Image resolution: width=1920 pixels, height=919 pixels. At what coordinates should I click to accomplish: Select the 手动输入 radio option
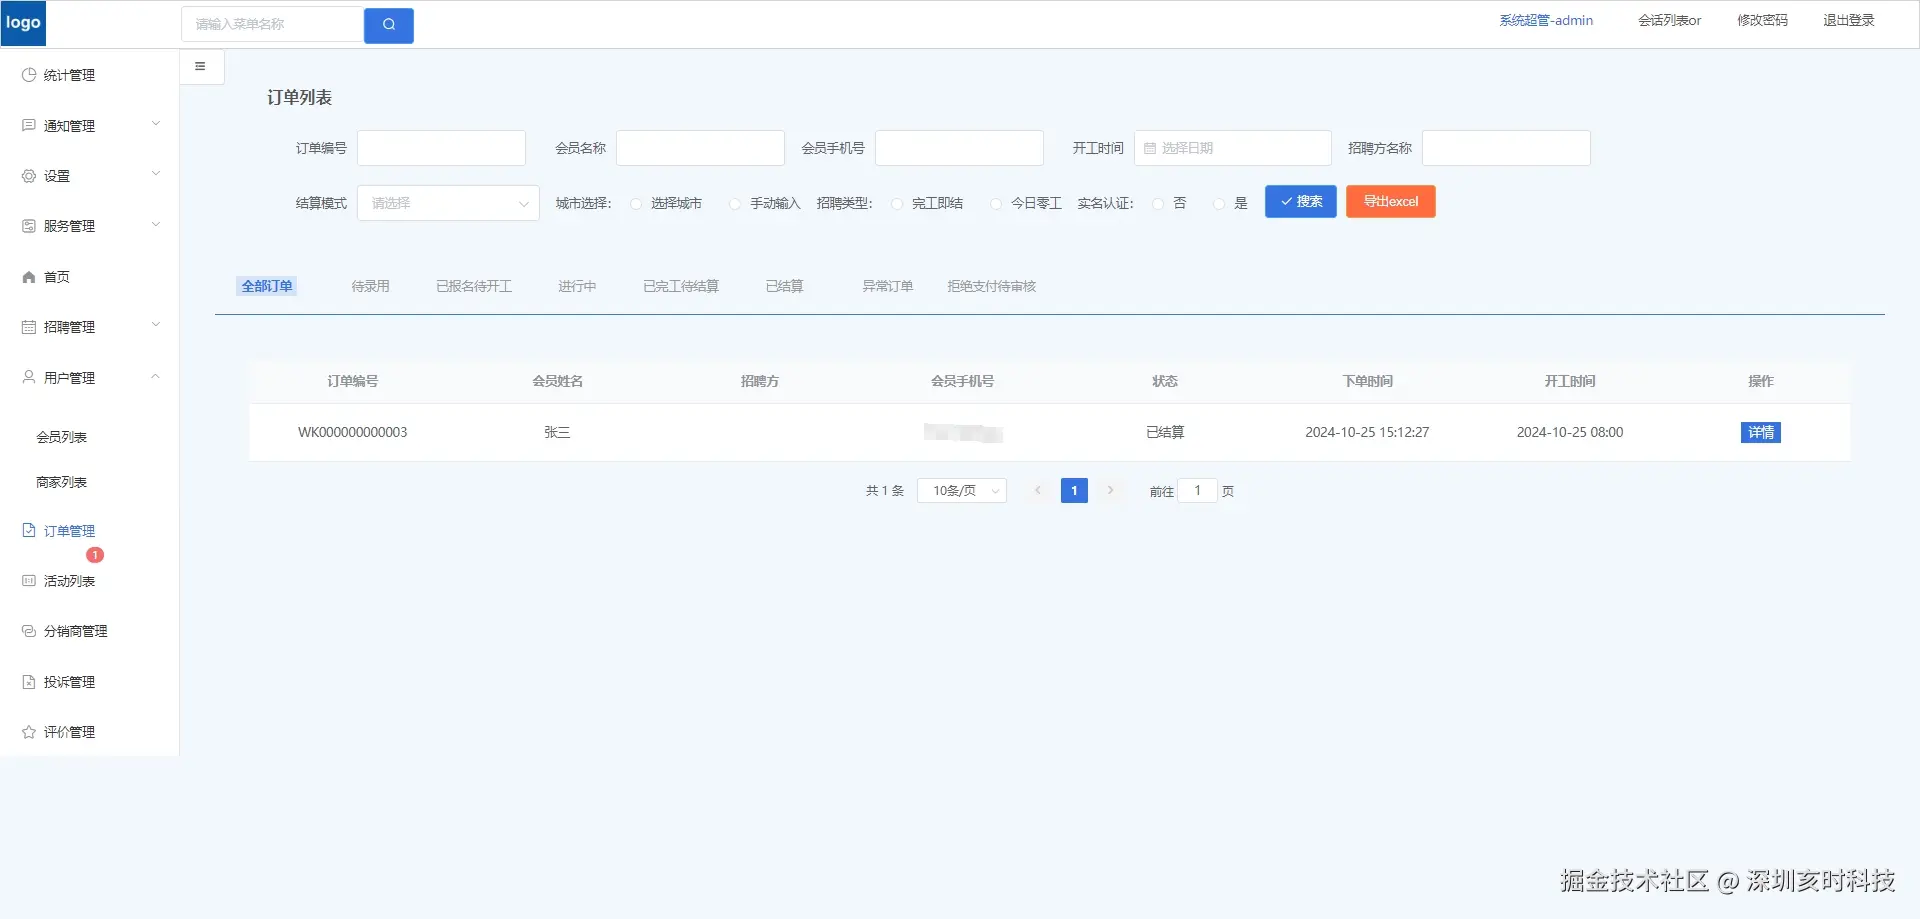pyautogui.click(x=735, y=204)
